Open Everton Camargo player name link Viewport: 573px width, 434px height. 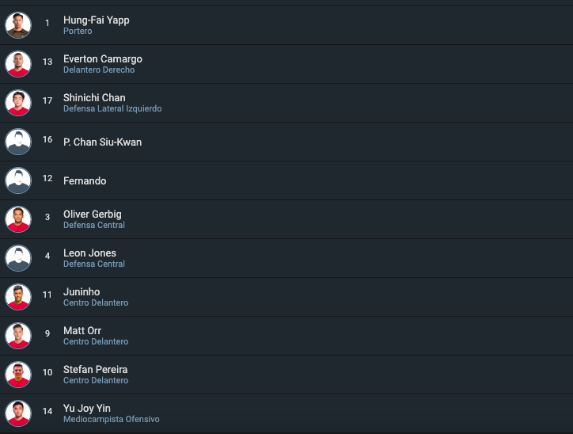[103, 59]
